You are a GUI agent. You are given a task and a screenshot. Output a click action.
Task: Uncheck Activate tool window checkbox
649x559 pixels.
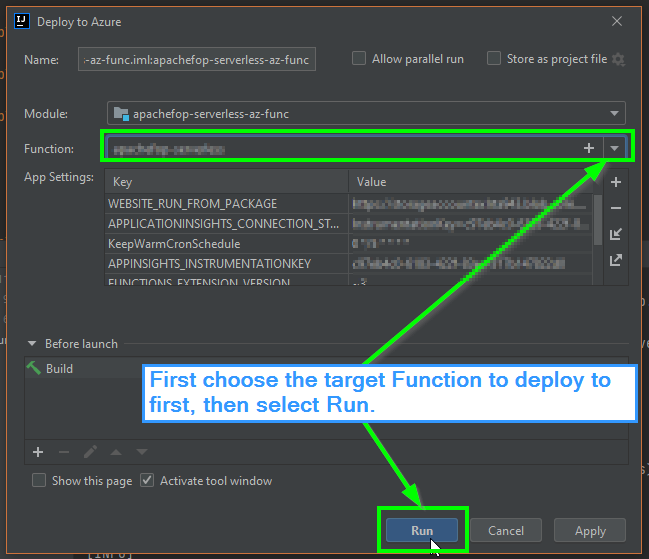pyautogui.click(x=147, y=480)
